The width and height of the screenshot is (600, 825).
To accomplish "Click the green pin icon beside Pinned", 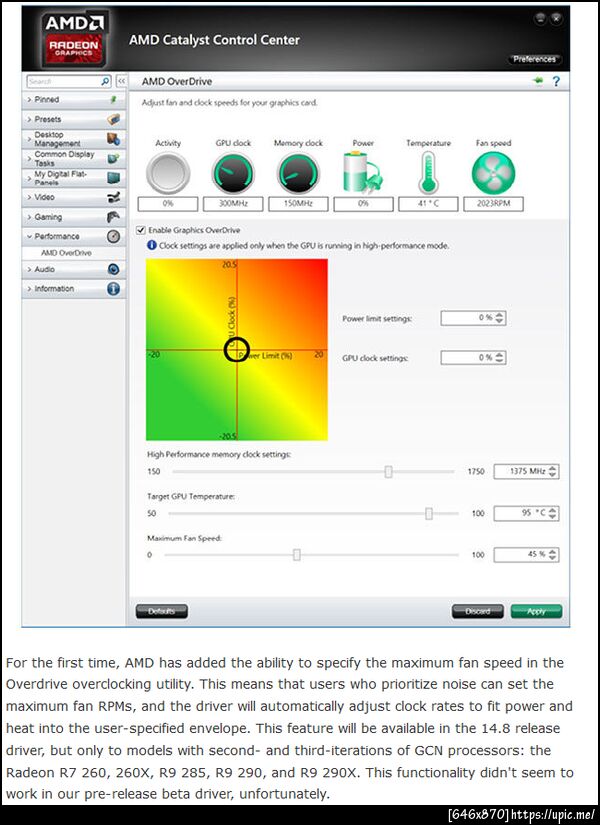I will coord(113,99).
